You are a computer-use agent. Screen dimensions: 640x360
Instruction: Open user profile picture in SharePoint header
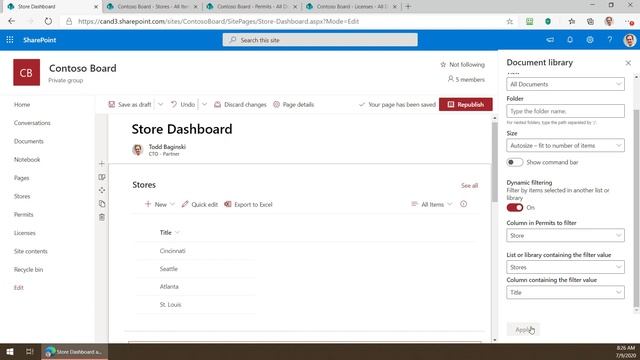pos(630,40)
